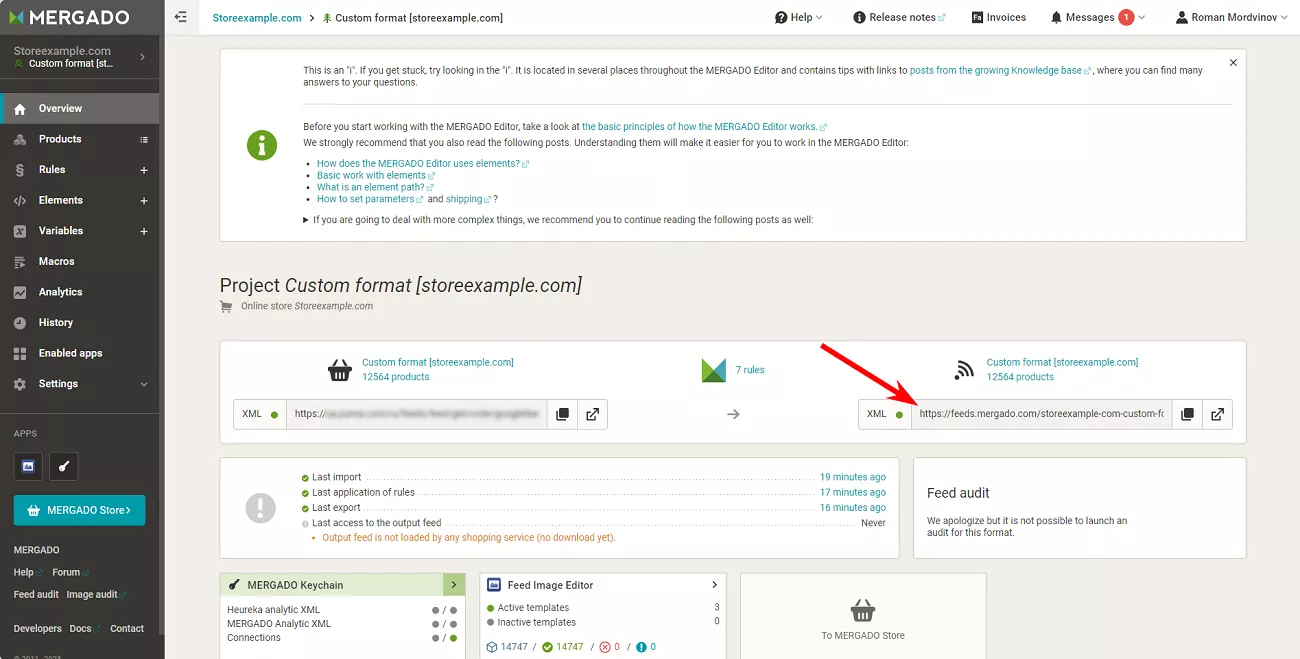Open Release notes link

(x=899, y=17)
